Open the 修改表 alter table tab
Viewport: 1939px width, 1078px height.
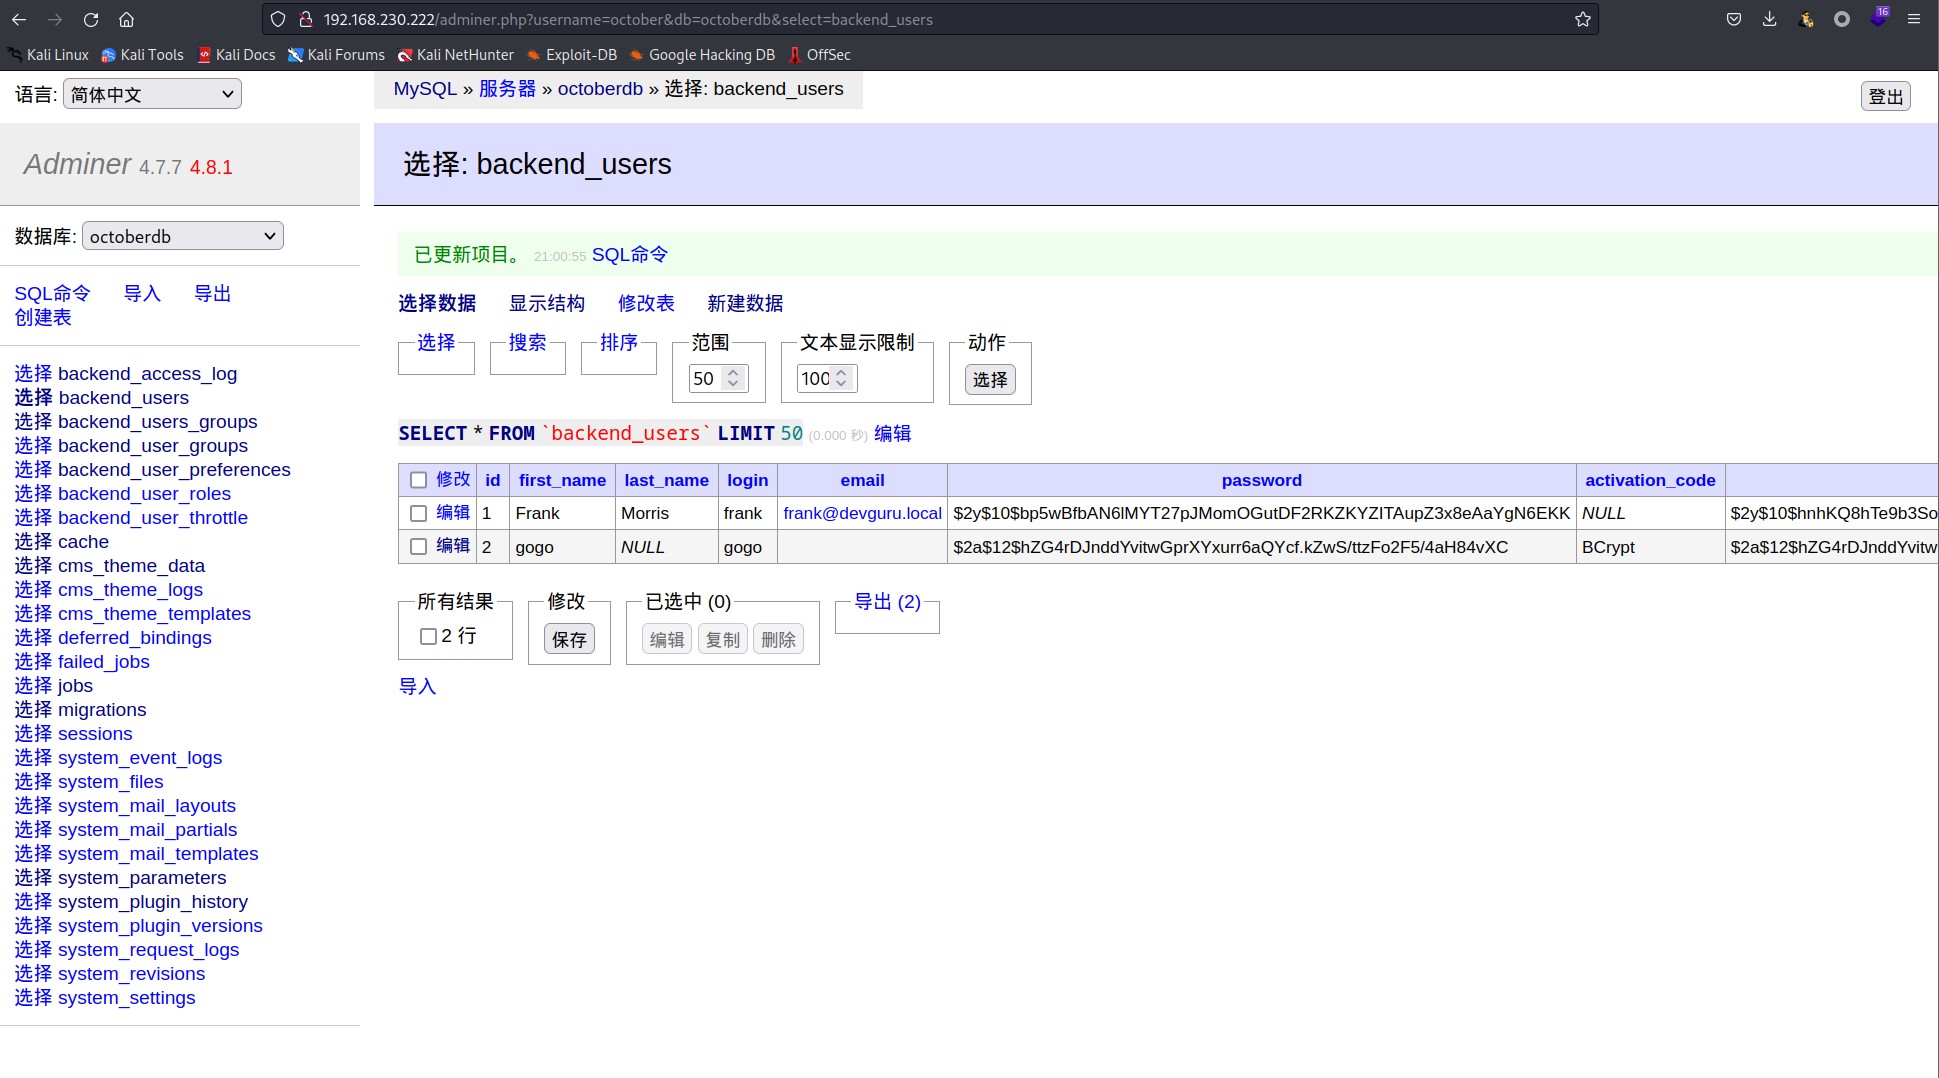pos(646,303)
